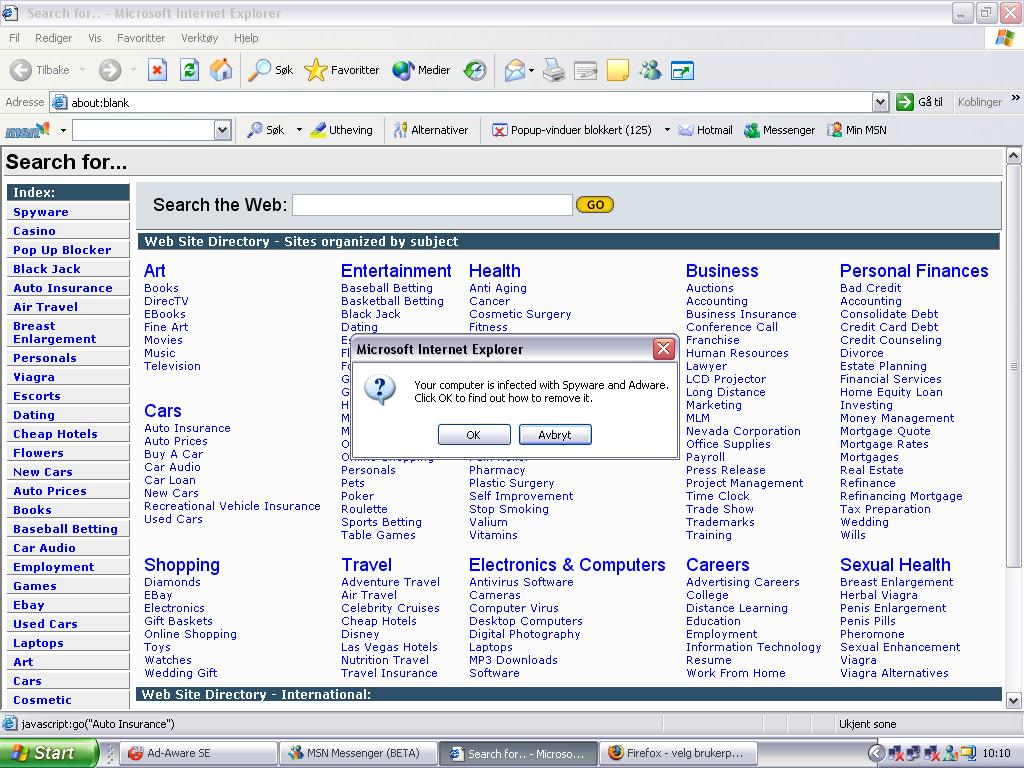Click the yellow GO search button
The height and width of the screenshot is (768, 1024).
click(595, 204)
